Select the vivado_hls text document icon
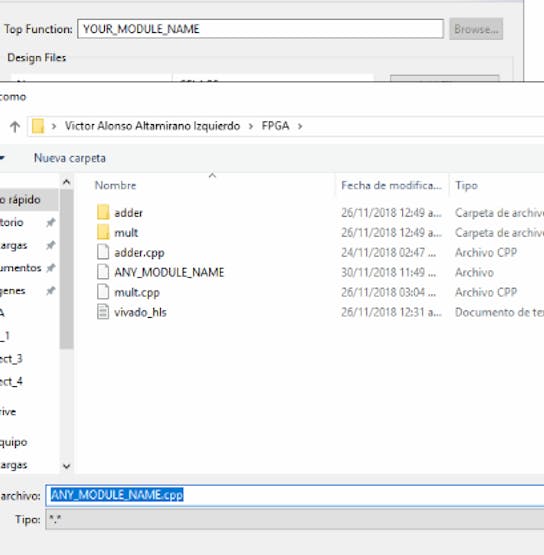 [x=103, y=312]
